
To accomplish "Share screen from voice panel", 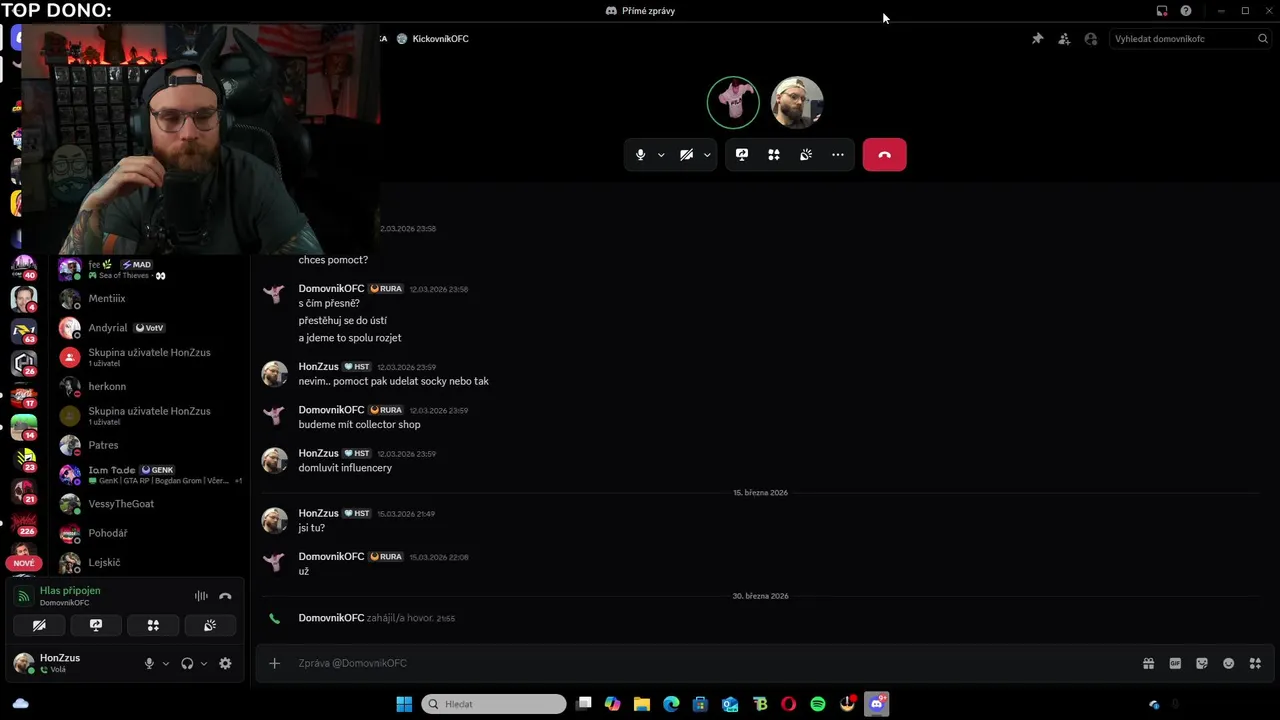I will 96,625.
